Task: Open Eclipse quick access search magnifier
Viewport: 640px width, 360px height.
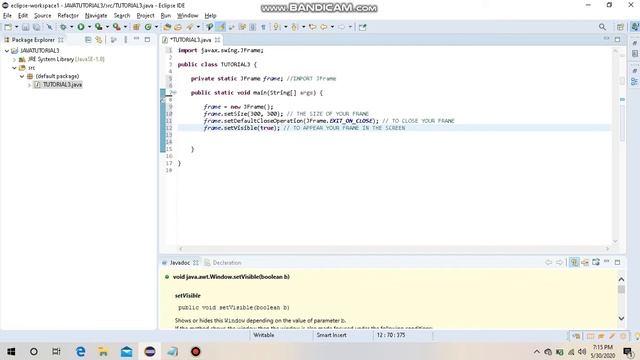Action: tap(602, 27)
